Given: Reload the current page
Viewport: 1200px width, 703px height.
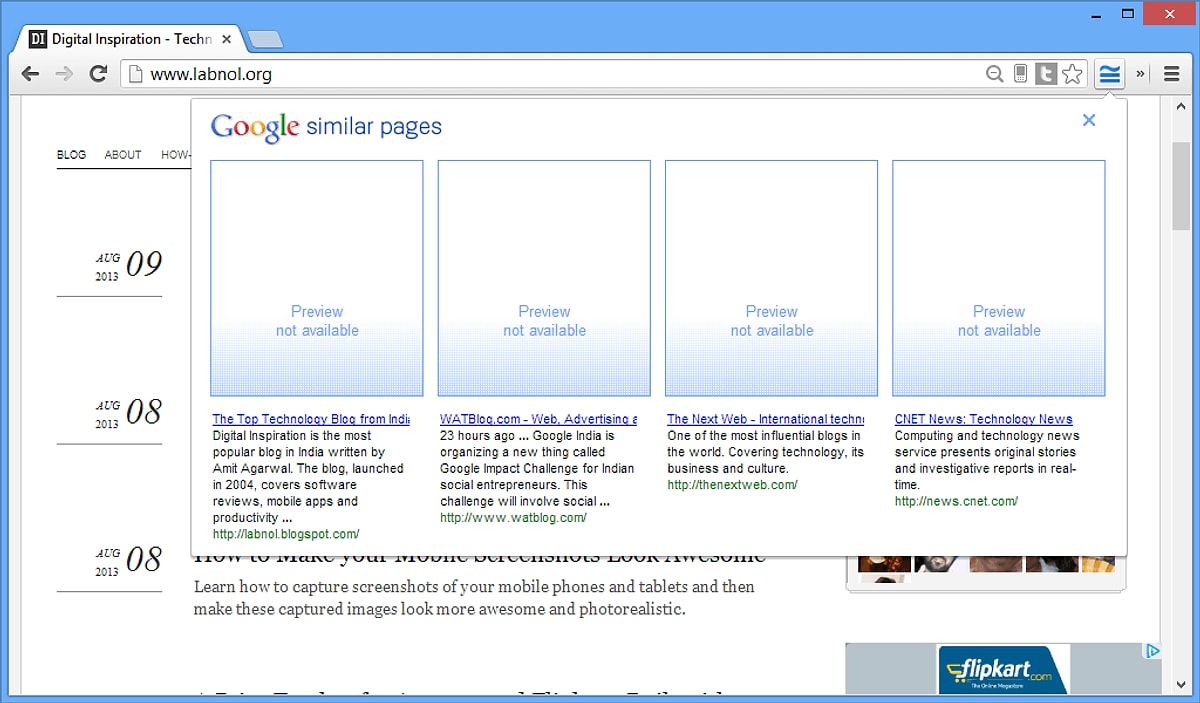Looking at the screenshot, I should (x=98, y=74).
